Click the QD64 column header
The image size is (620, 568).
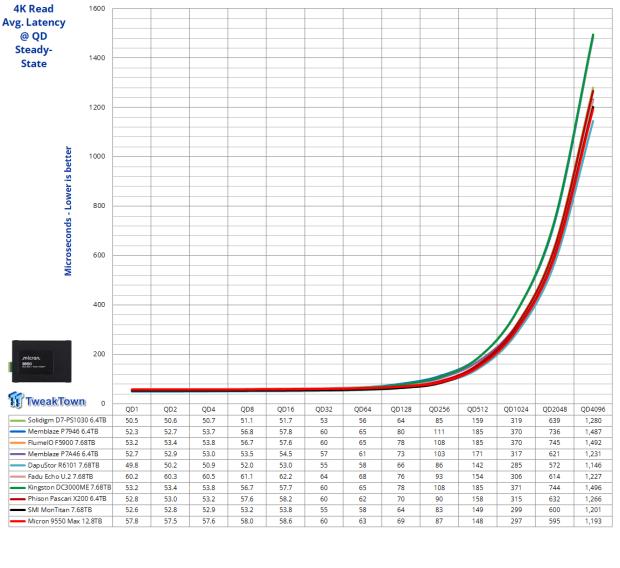pos(362,410)
